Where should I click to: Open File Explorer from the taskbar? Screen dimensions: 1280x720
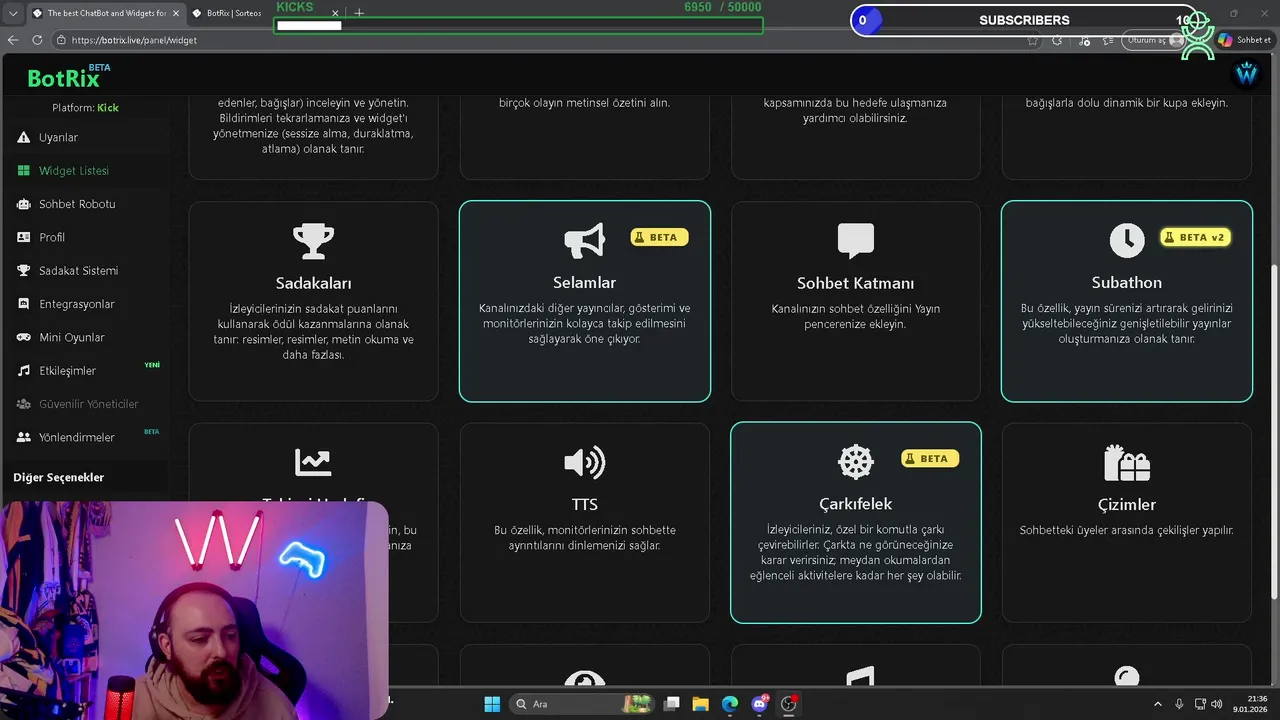(x=701, y=704)
